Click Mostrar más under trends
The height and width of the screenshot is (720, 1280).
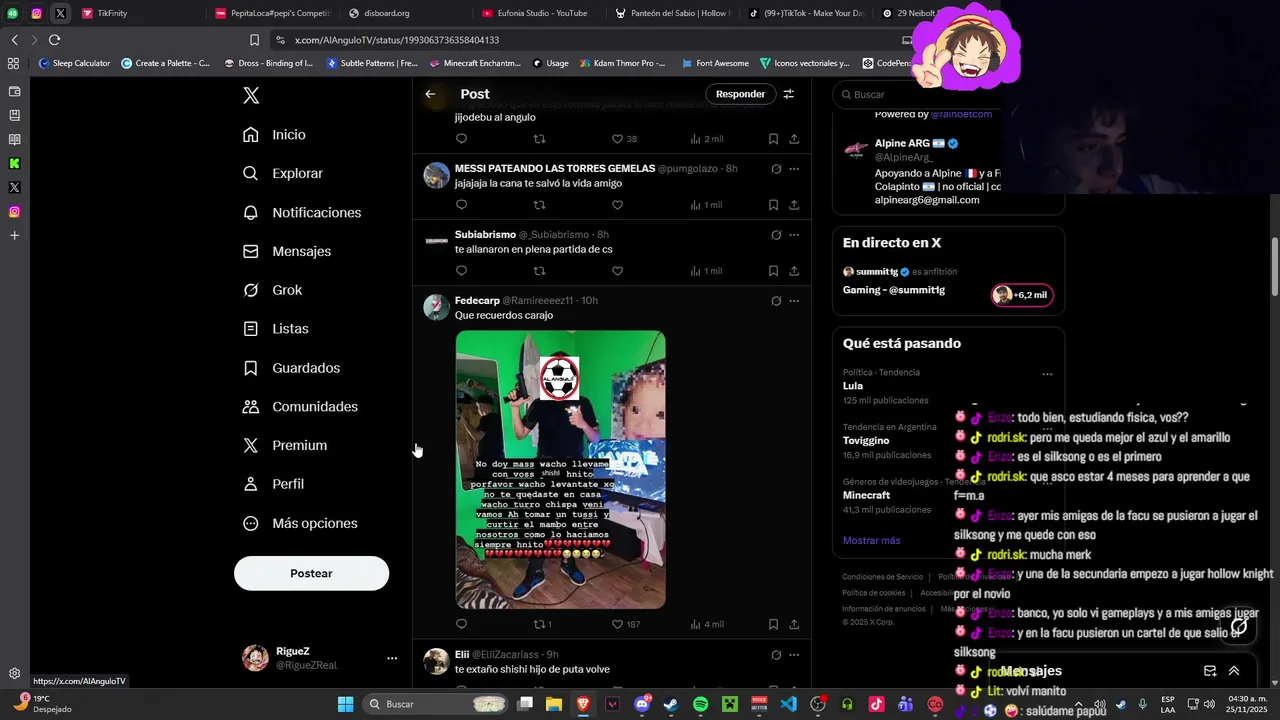point(871,540)
